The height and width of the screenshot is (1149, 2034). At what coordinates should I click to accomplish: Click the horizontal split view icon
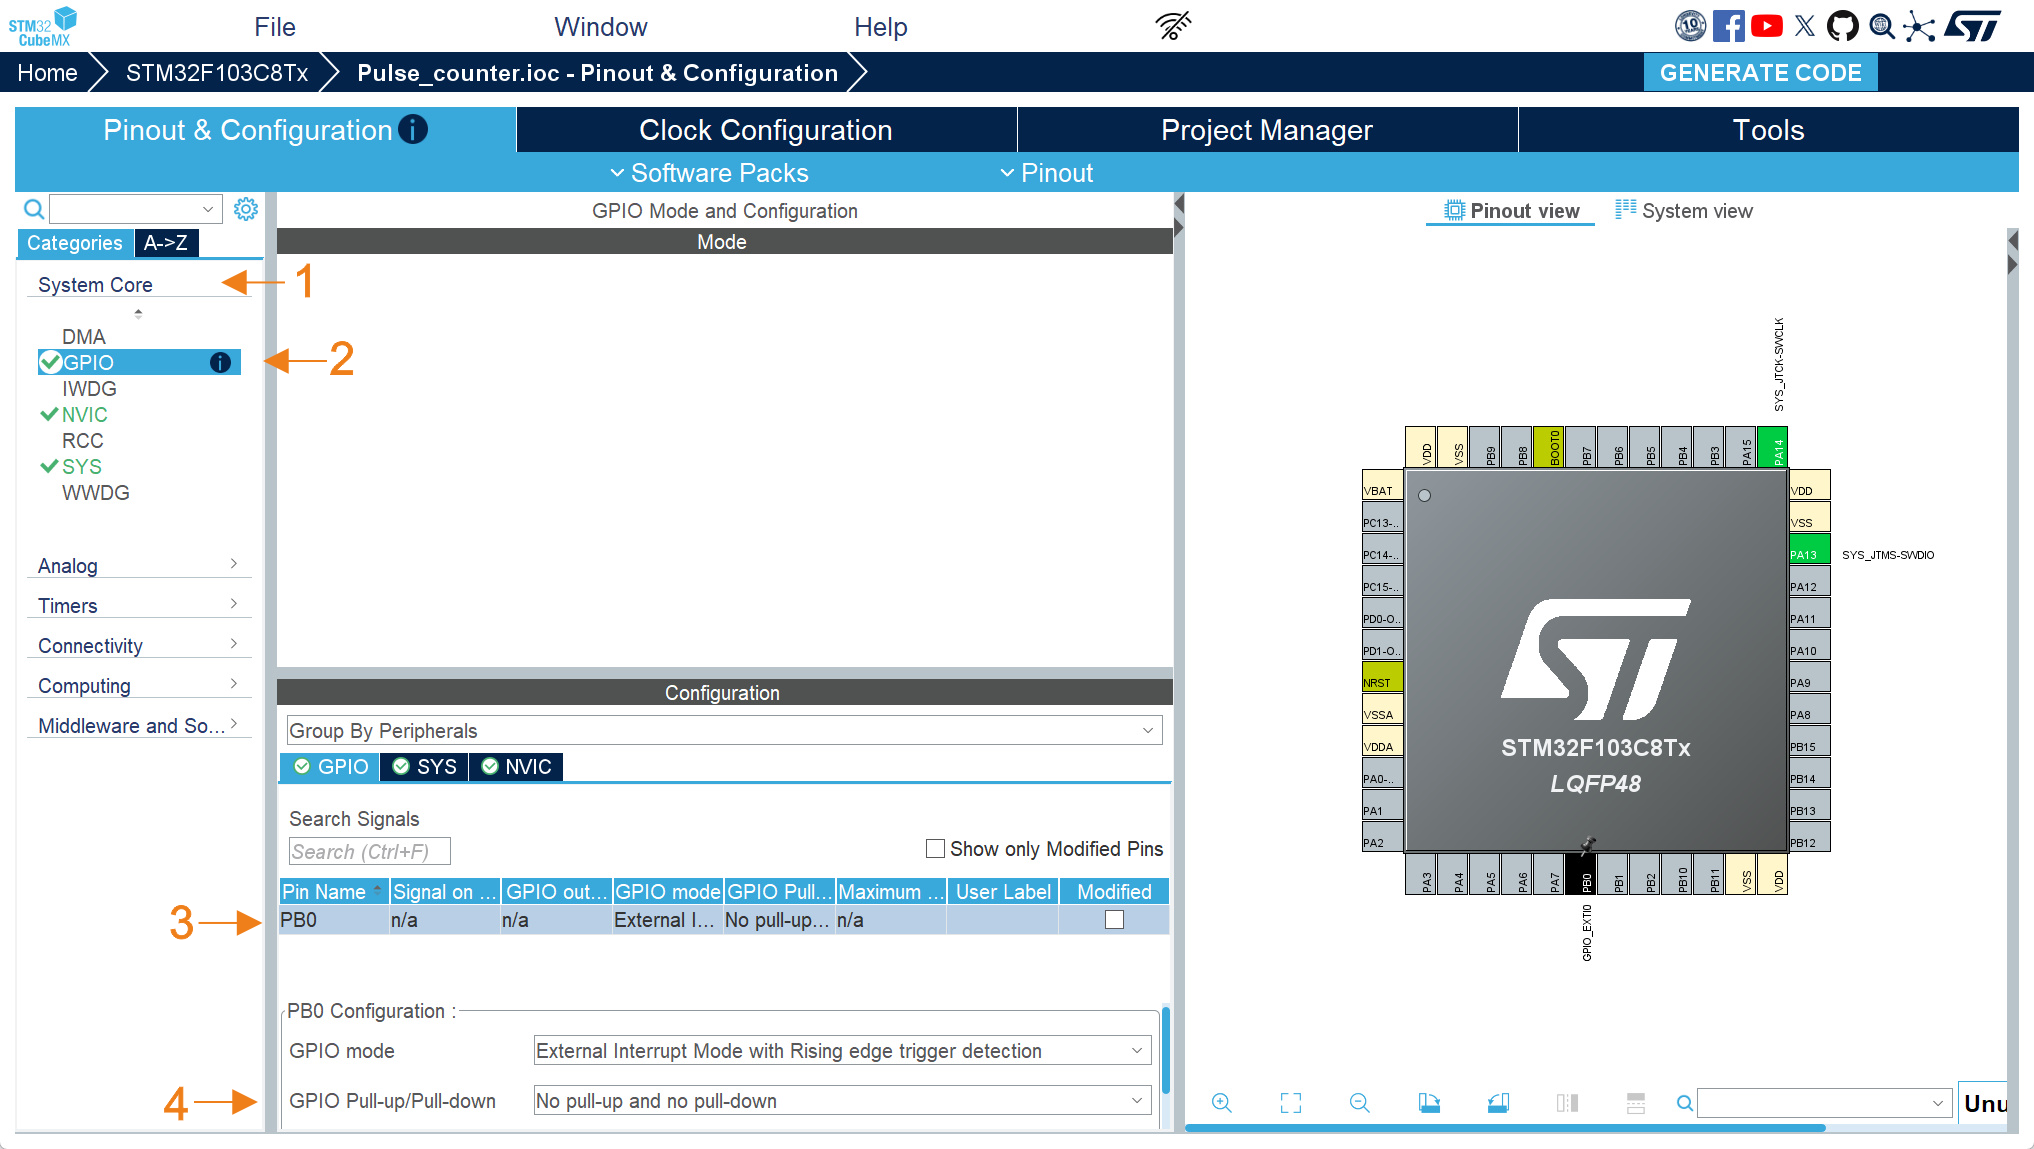pos(1636,1102)
